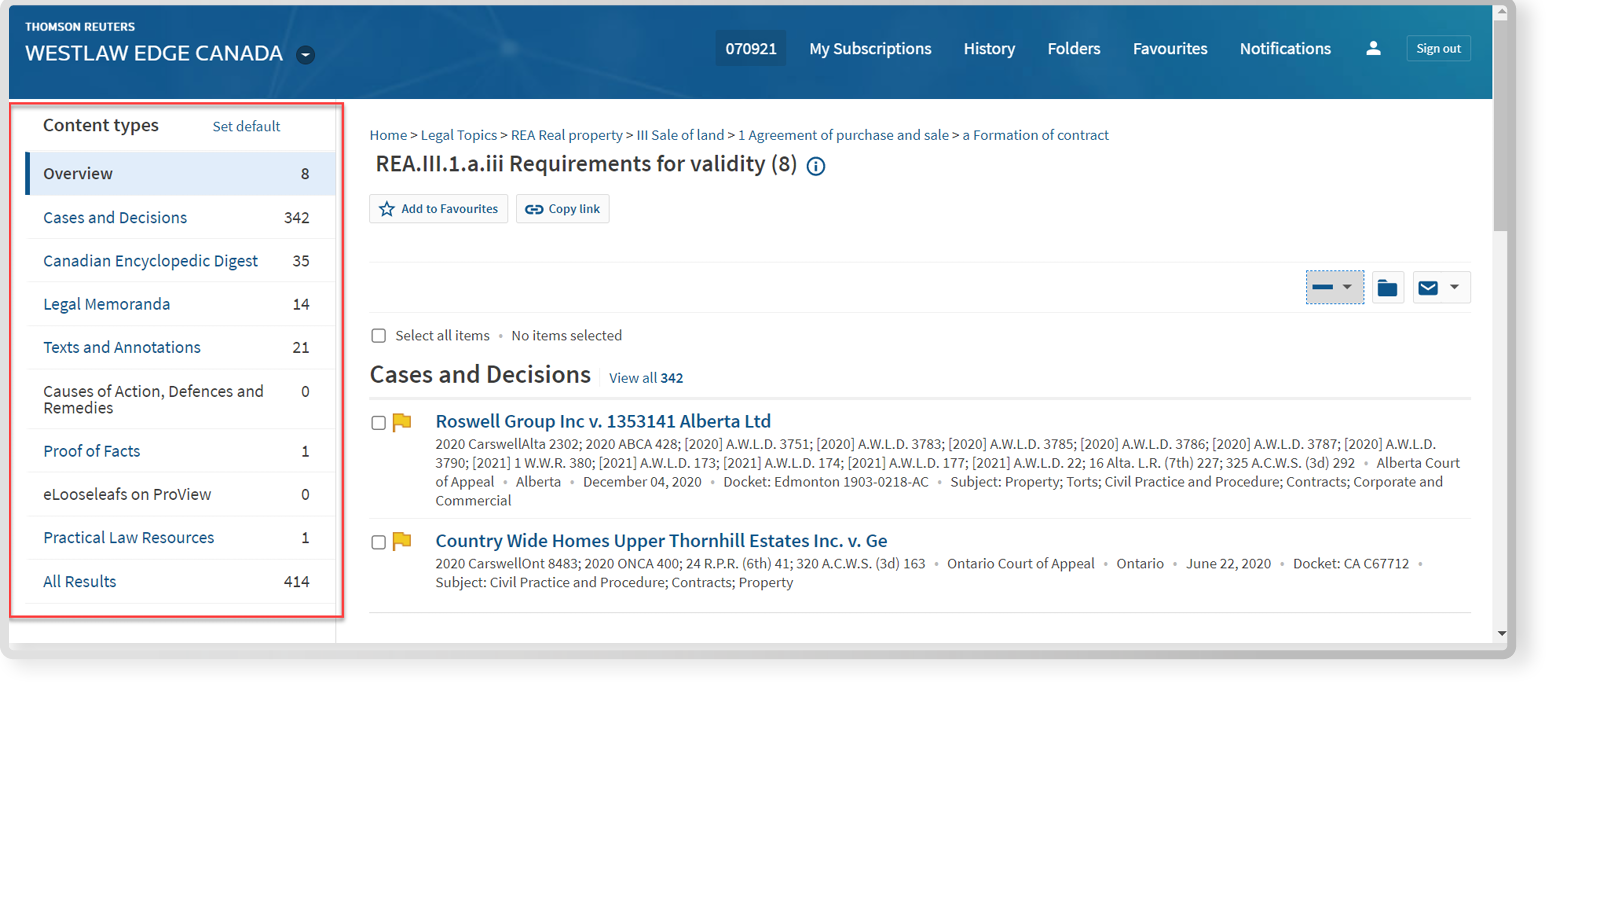The height and width of the screenshot is (900, 1600).
Task: Click Legal Topics breadcrumb link
Action: coord(459,135)
